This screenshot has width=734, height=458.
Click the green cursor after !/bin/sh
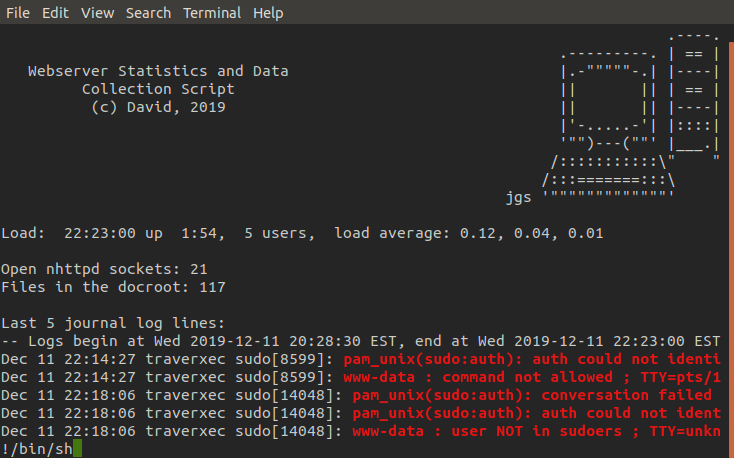[77, 448]
